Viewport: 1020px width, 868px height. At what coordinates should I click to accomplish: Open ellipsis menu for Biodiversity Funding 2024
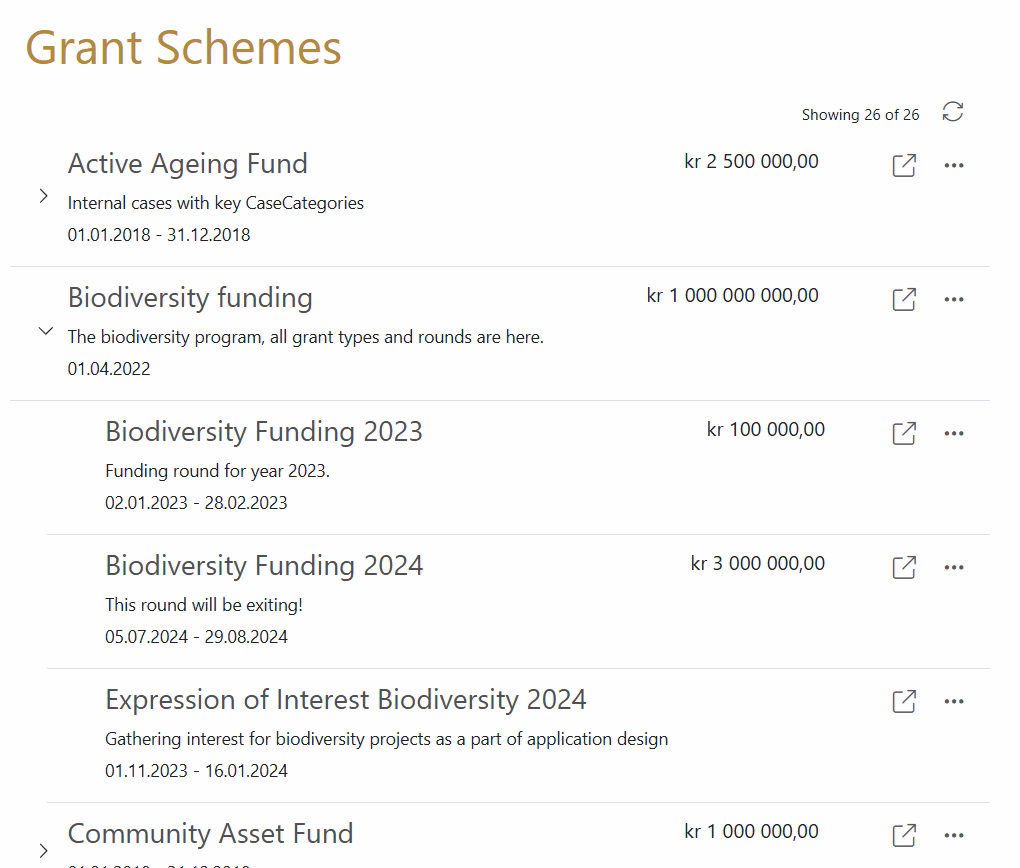point(954,567)
